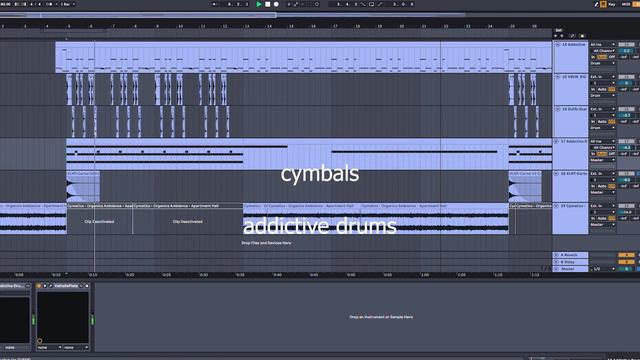Set track 14 monitor to Off
The height and width of the screenshot is (360, 640).
pos(612,57)
